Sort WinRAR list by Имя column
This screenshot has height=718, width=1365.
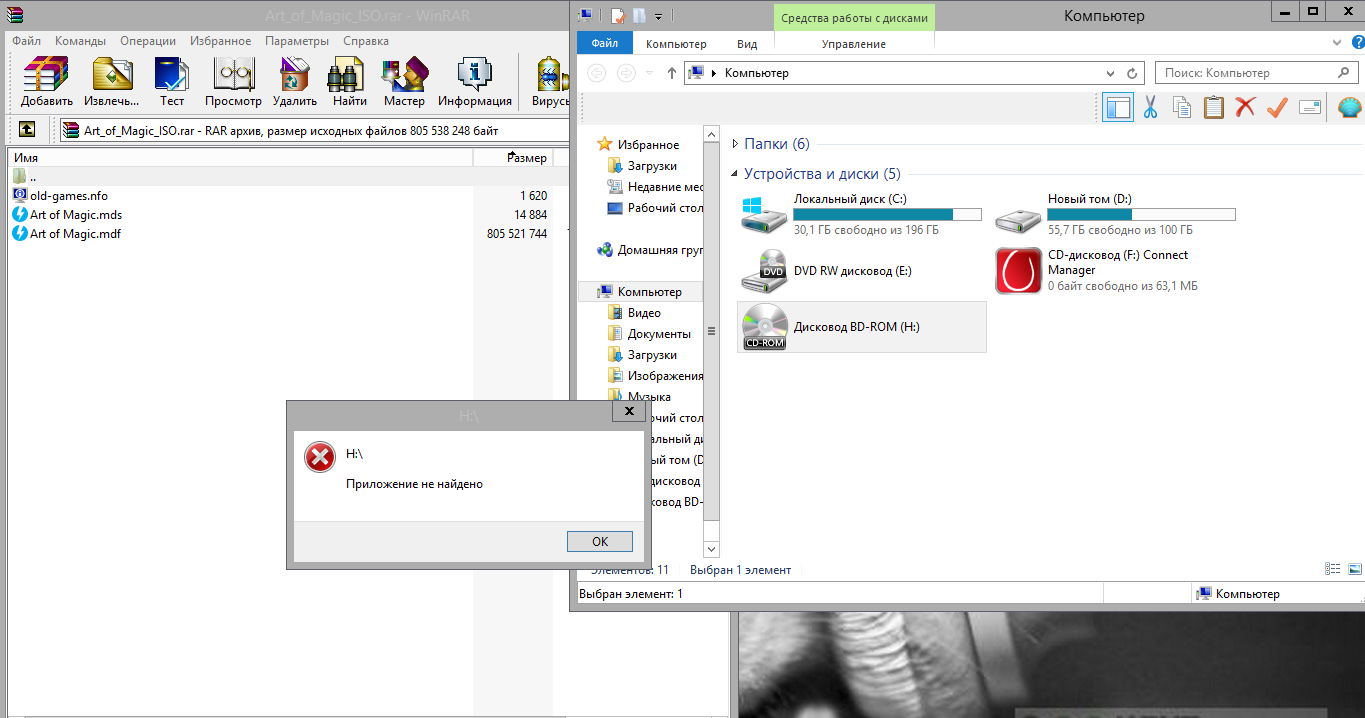click(x=240, y=158)
